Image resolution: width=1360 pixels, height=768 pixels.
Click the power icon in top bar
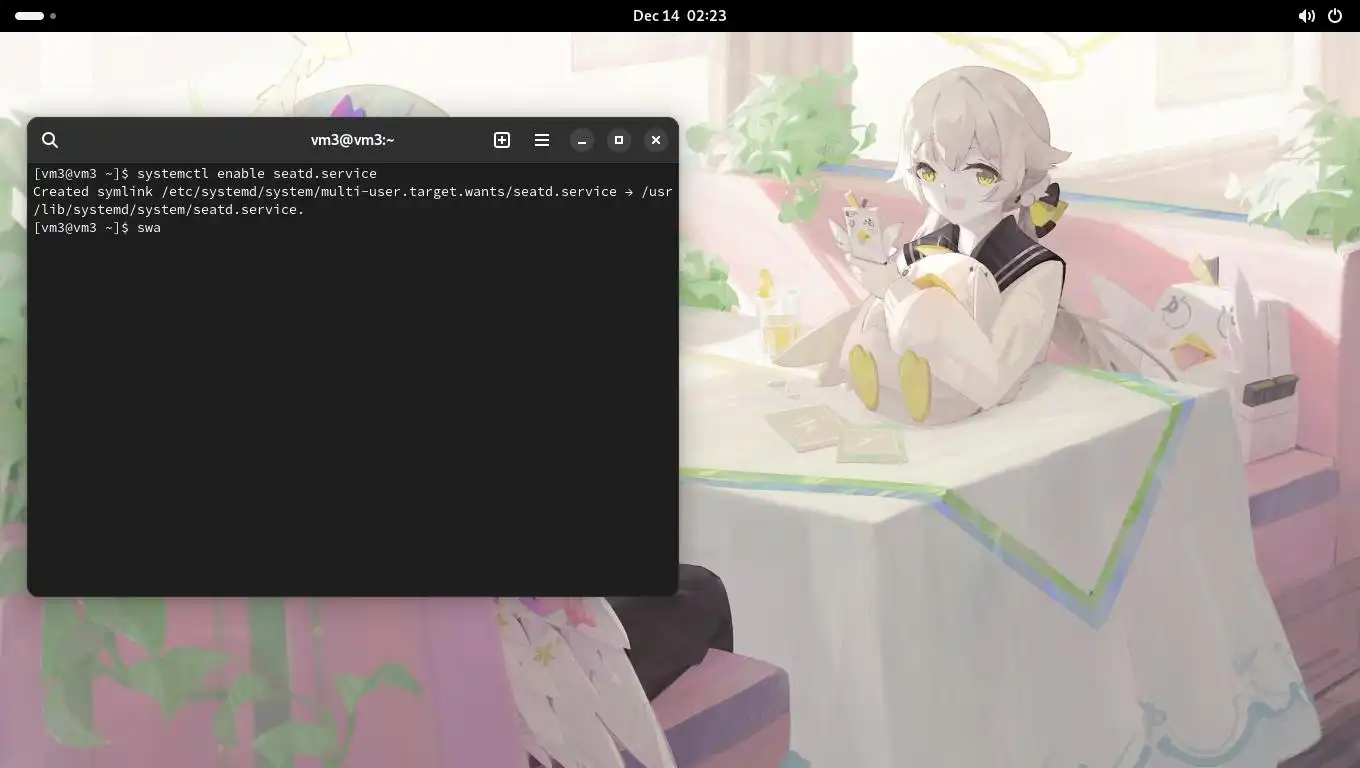(1335, 16)
